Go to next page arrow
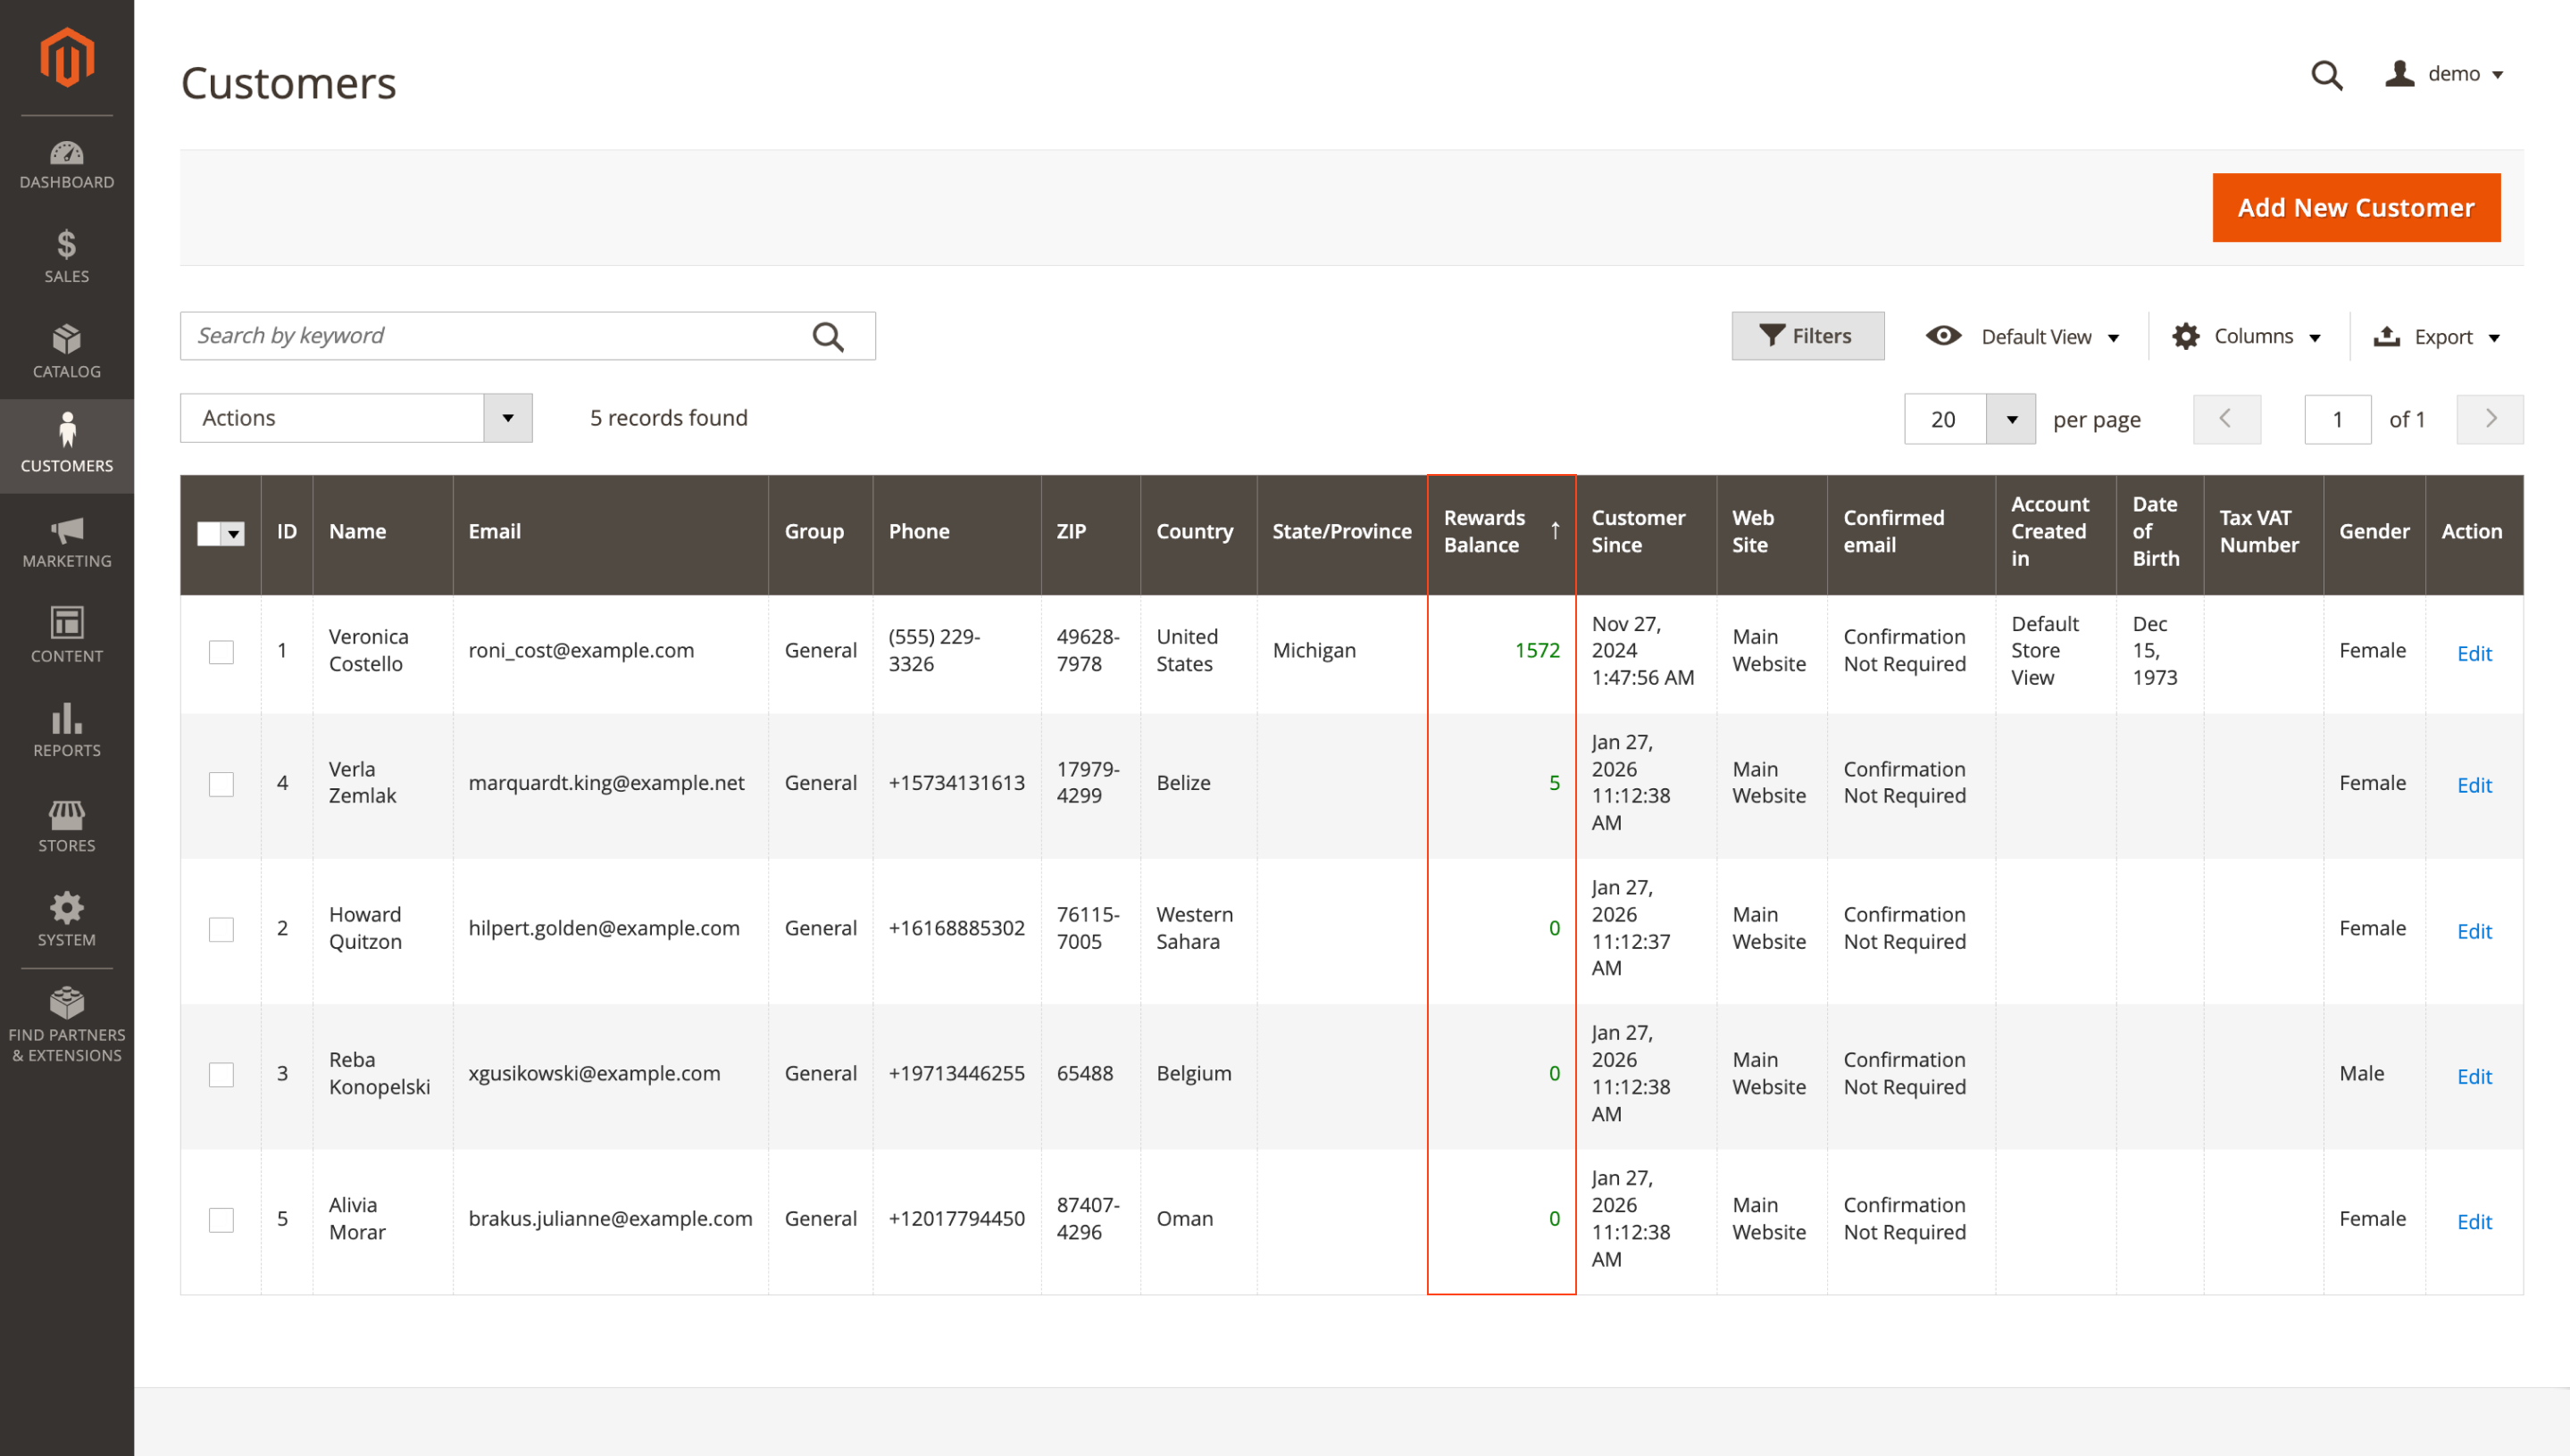This screenshot has height=1456, width=2570. pos(2490,419)
